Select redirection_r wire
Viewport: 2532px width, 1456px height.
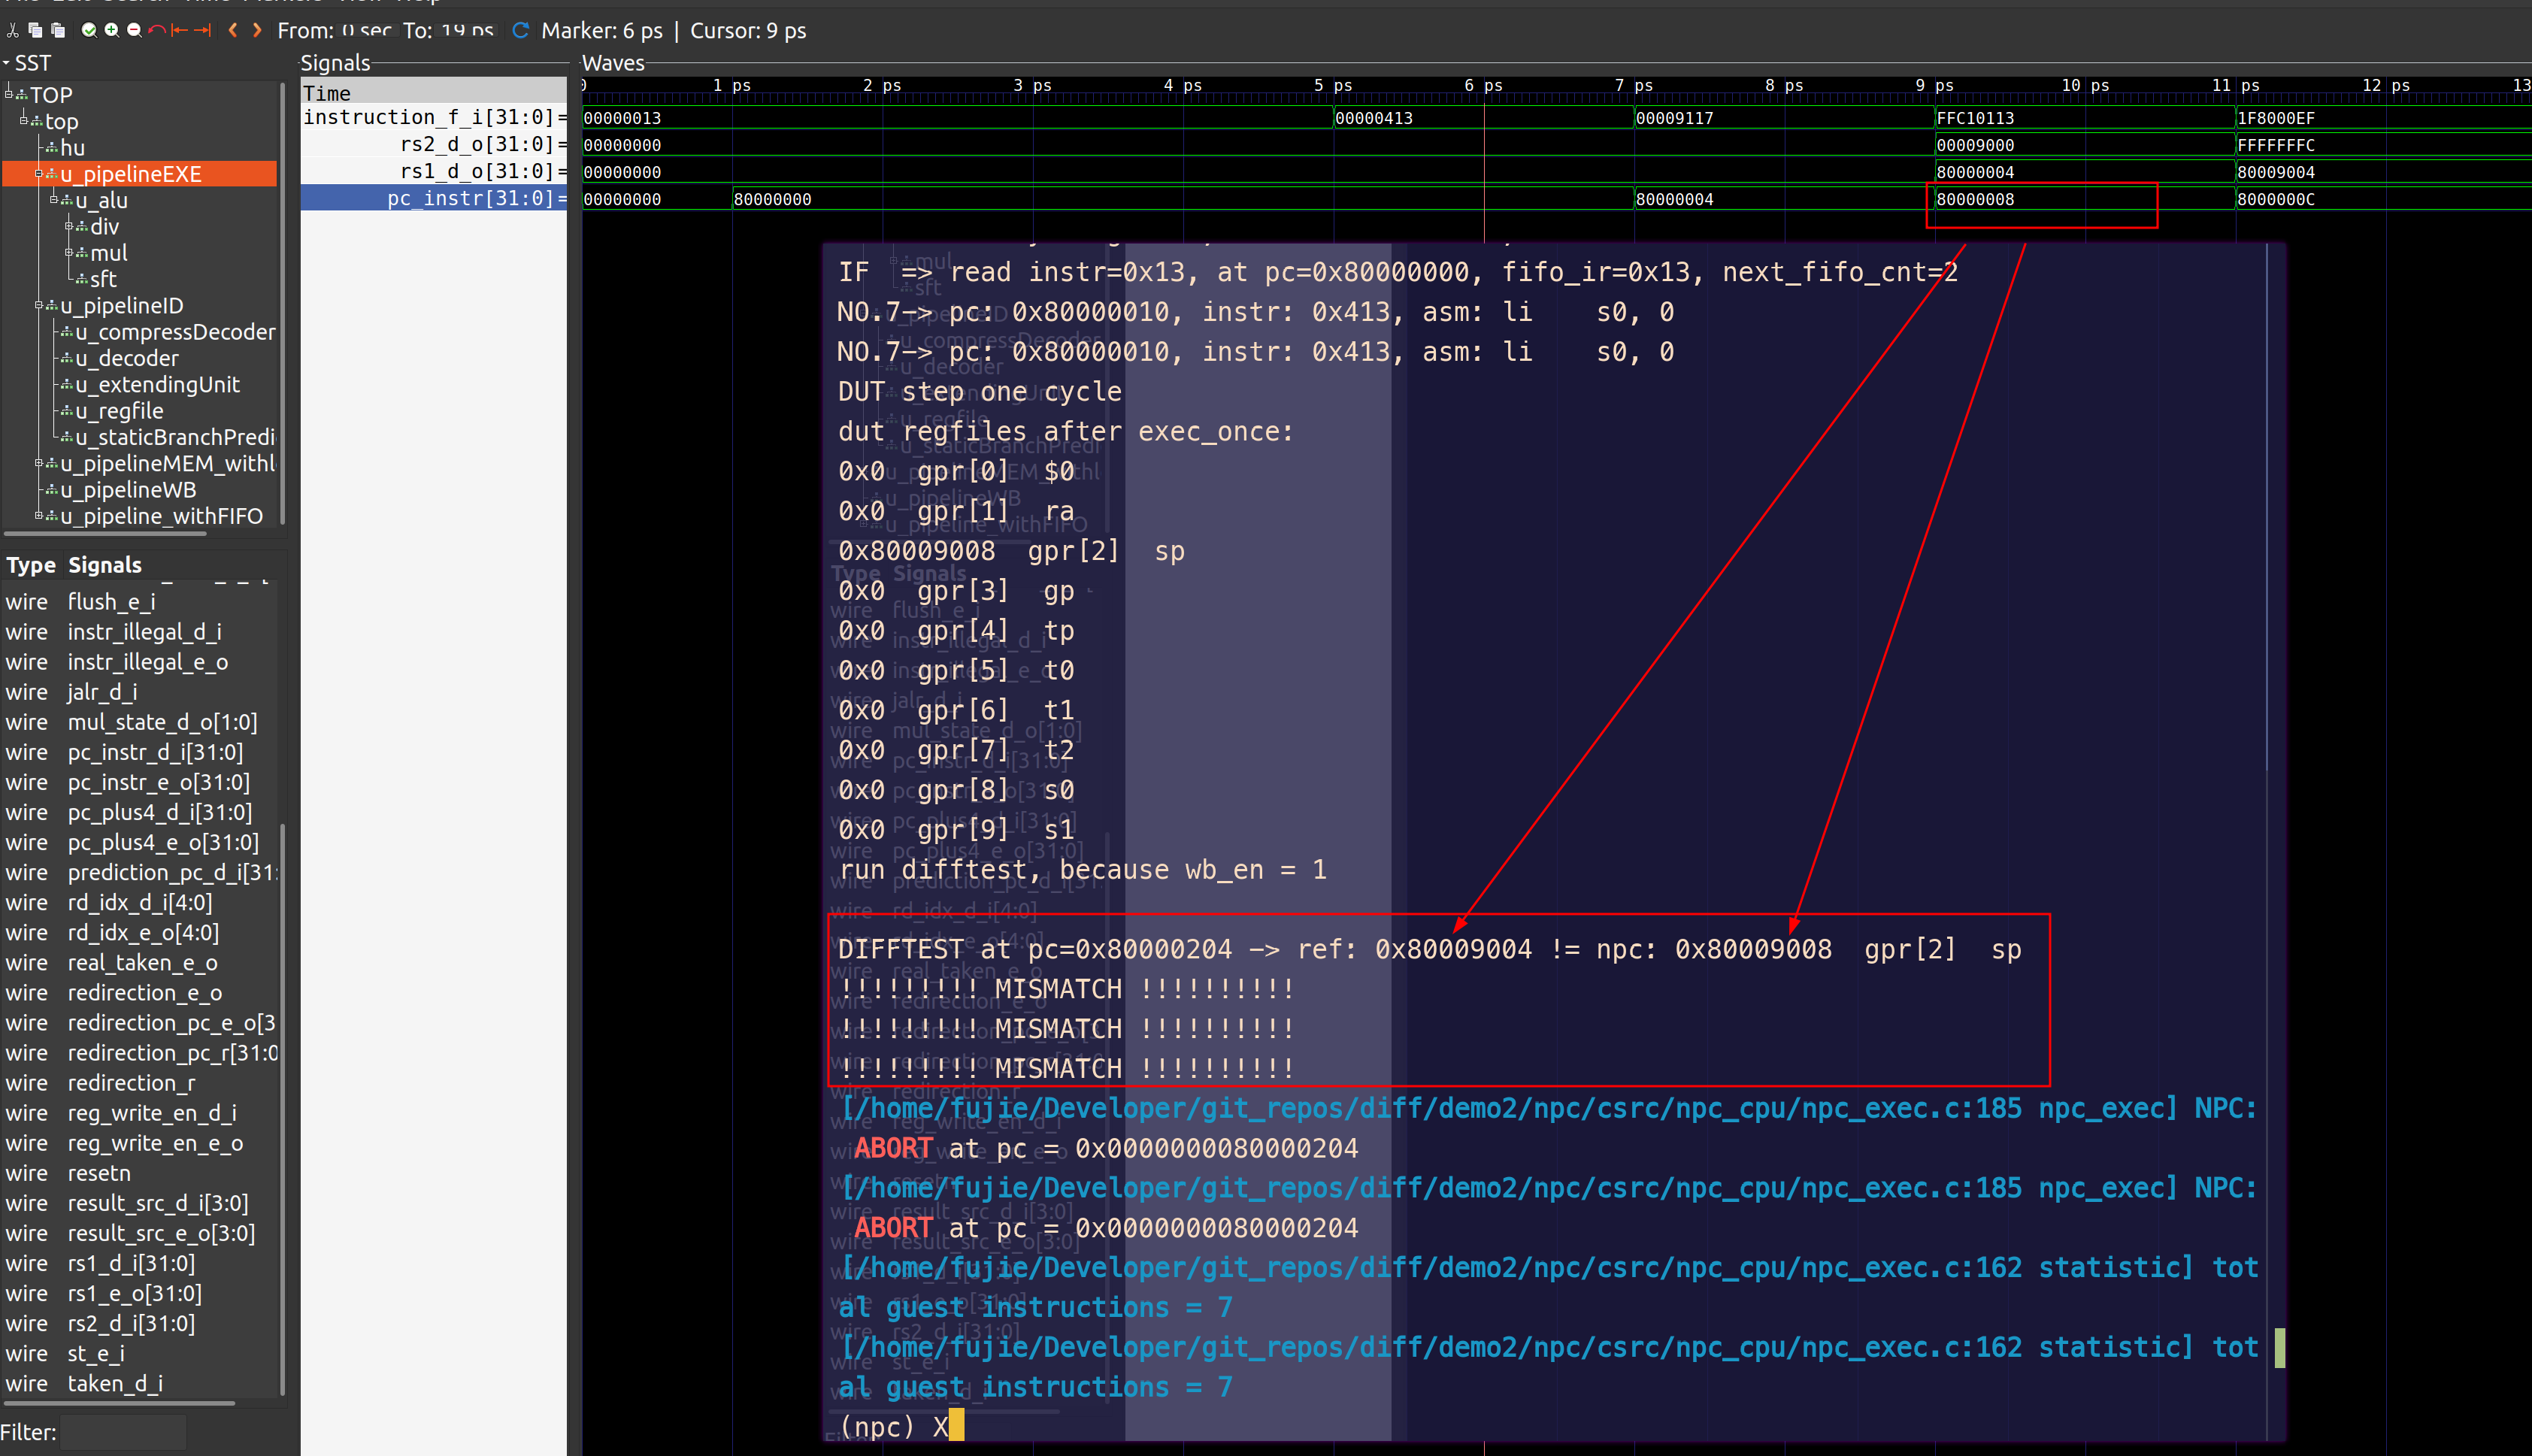point(131,1083)
